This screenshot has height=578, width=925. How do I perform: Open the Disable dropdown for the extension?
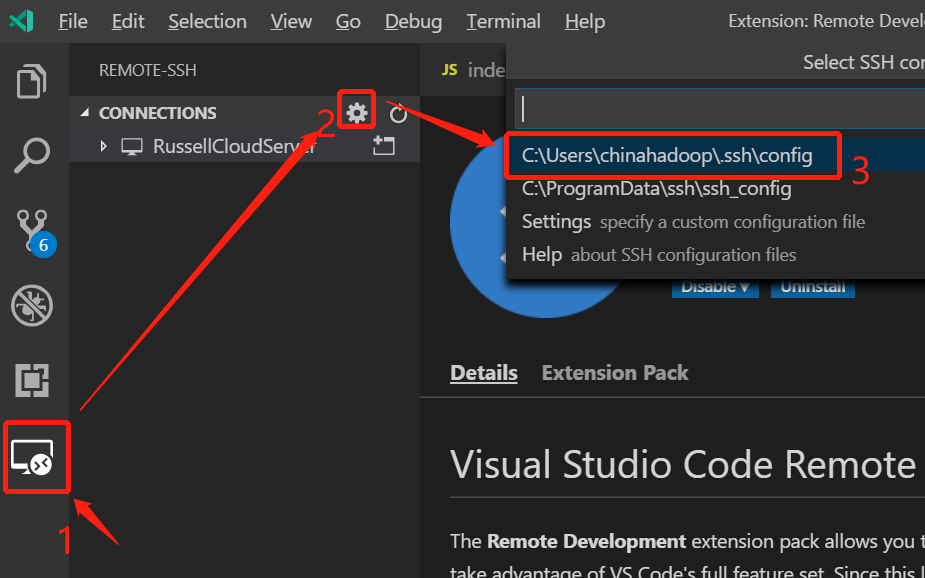click(x=715, y=288)
